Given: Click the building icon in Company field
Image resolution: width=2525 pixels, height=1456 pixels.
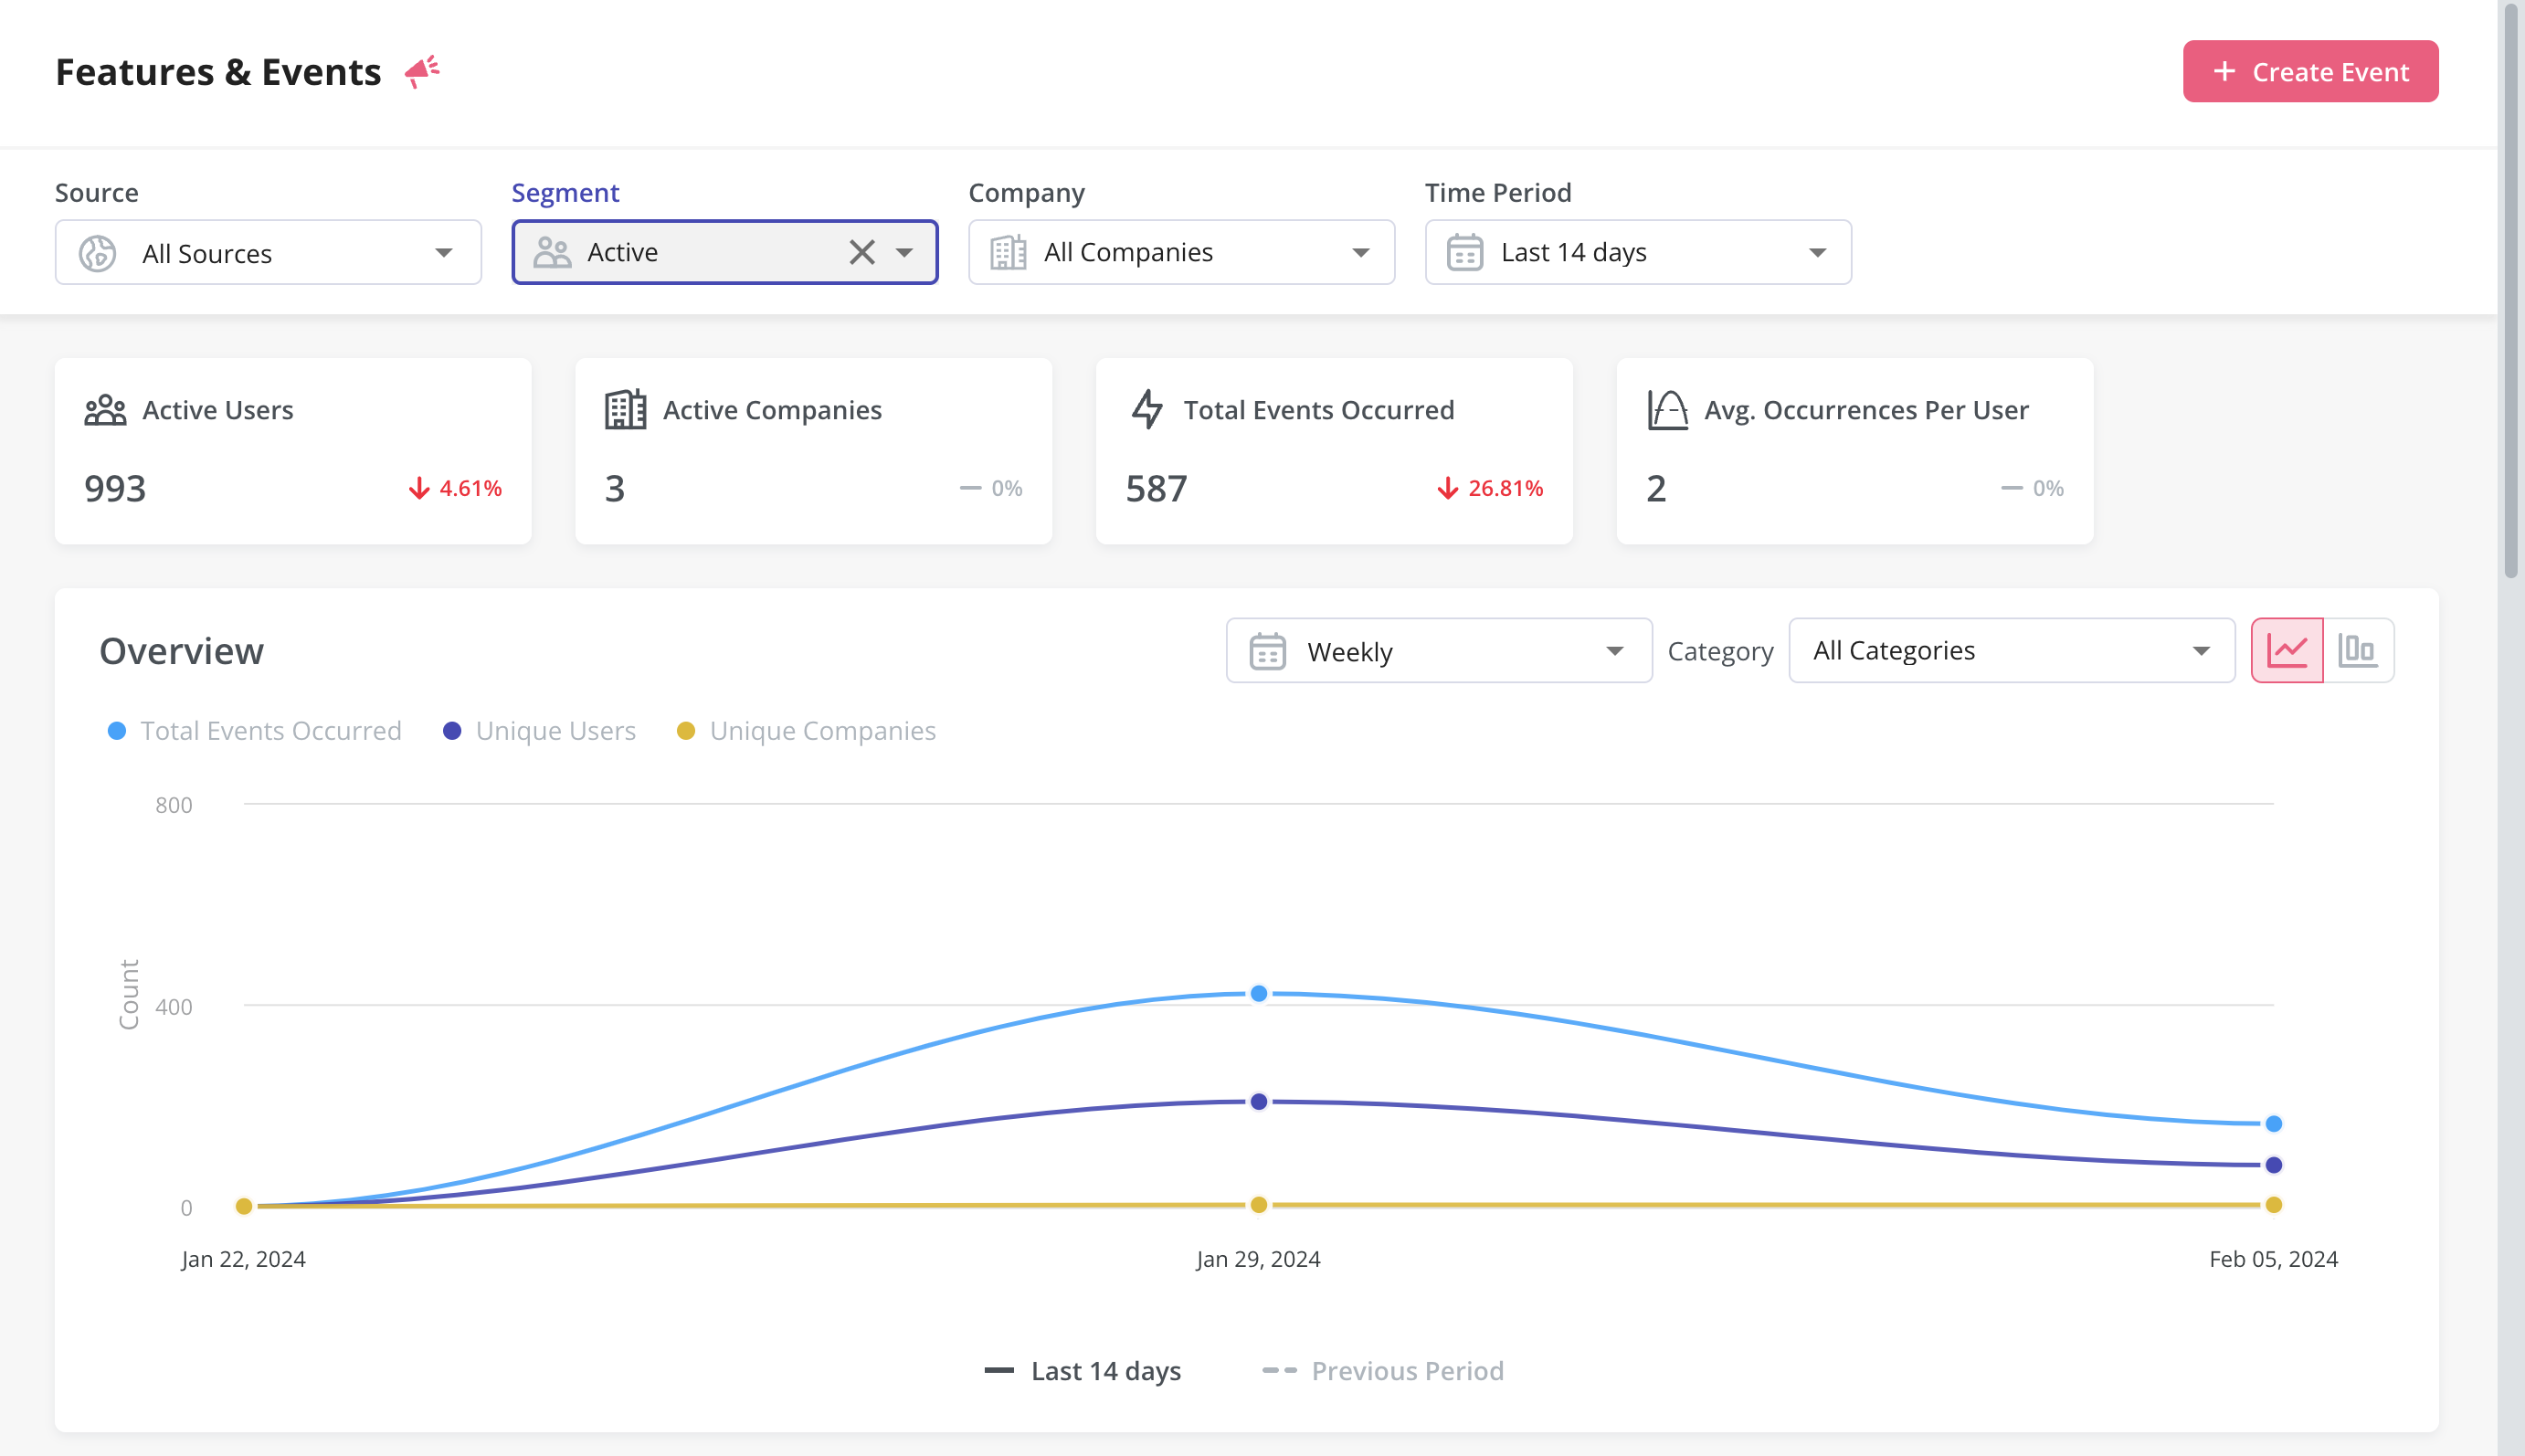Looking at the screenshot, I should [1008, 252].
